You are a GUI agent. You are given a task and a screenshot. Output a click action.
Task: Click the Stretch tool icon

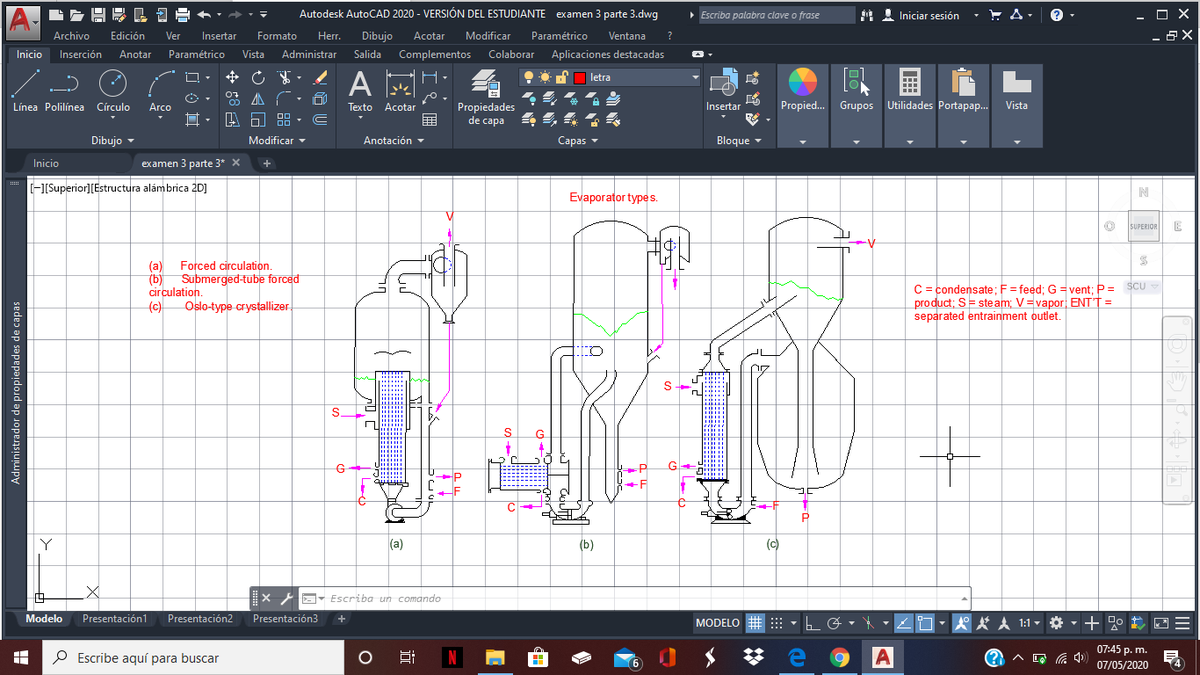(232, 120)
